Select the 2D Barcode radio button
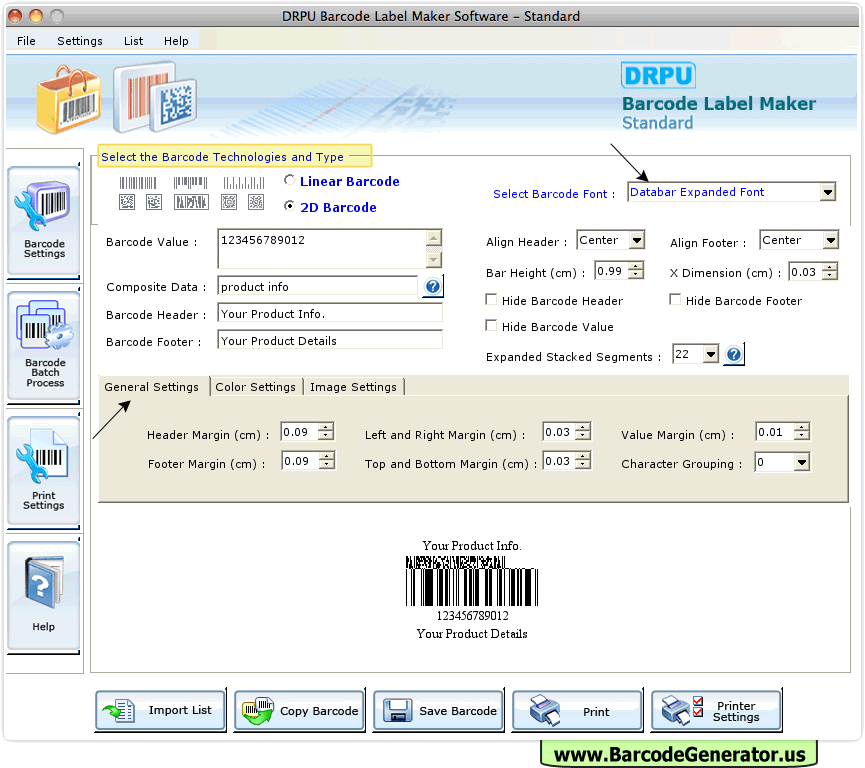Screen dimensions: 865x768 (x=289, y=206)
